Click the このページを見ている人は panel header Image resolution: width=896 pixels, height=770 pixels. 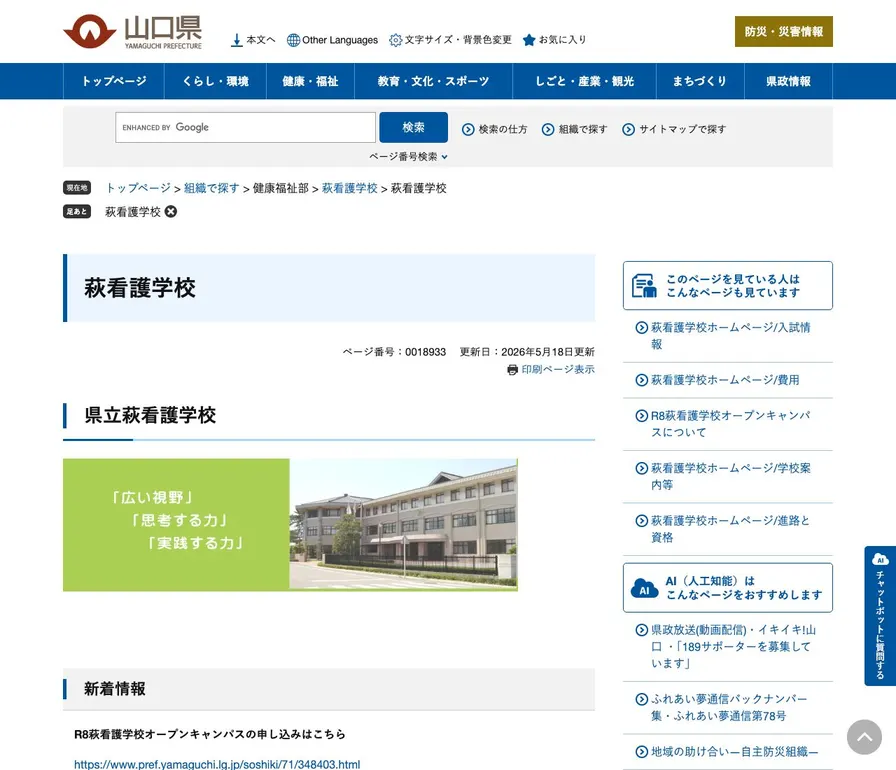coord(727,286)
